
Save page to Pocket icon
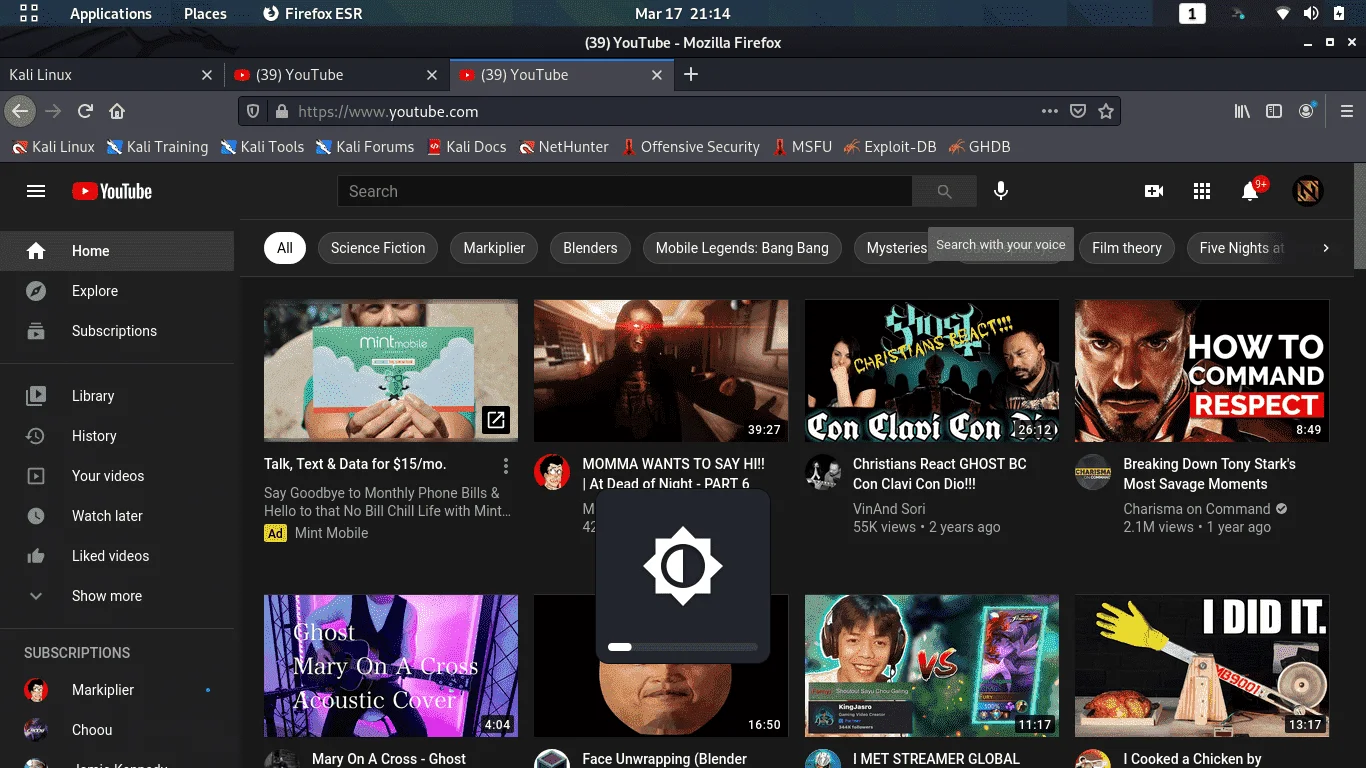(x=1078, y=111)
